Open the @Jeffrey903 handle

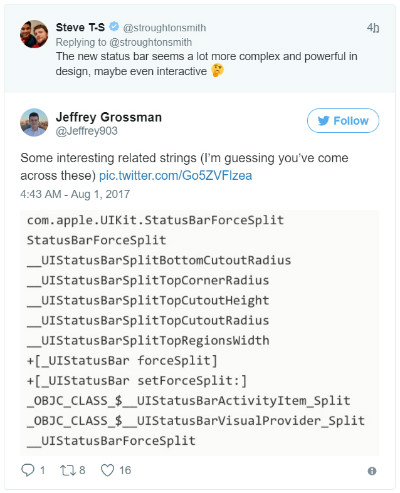[x=87, y=131]
